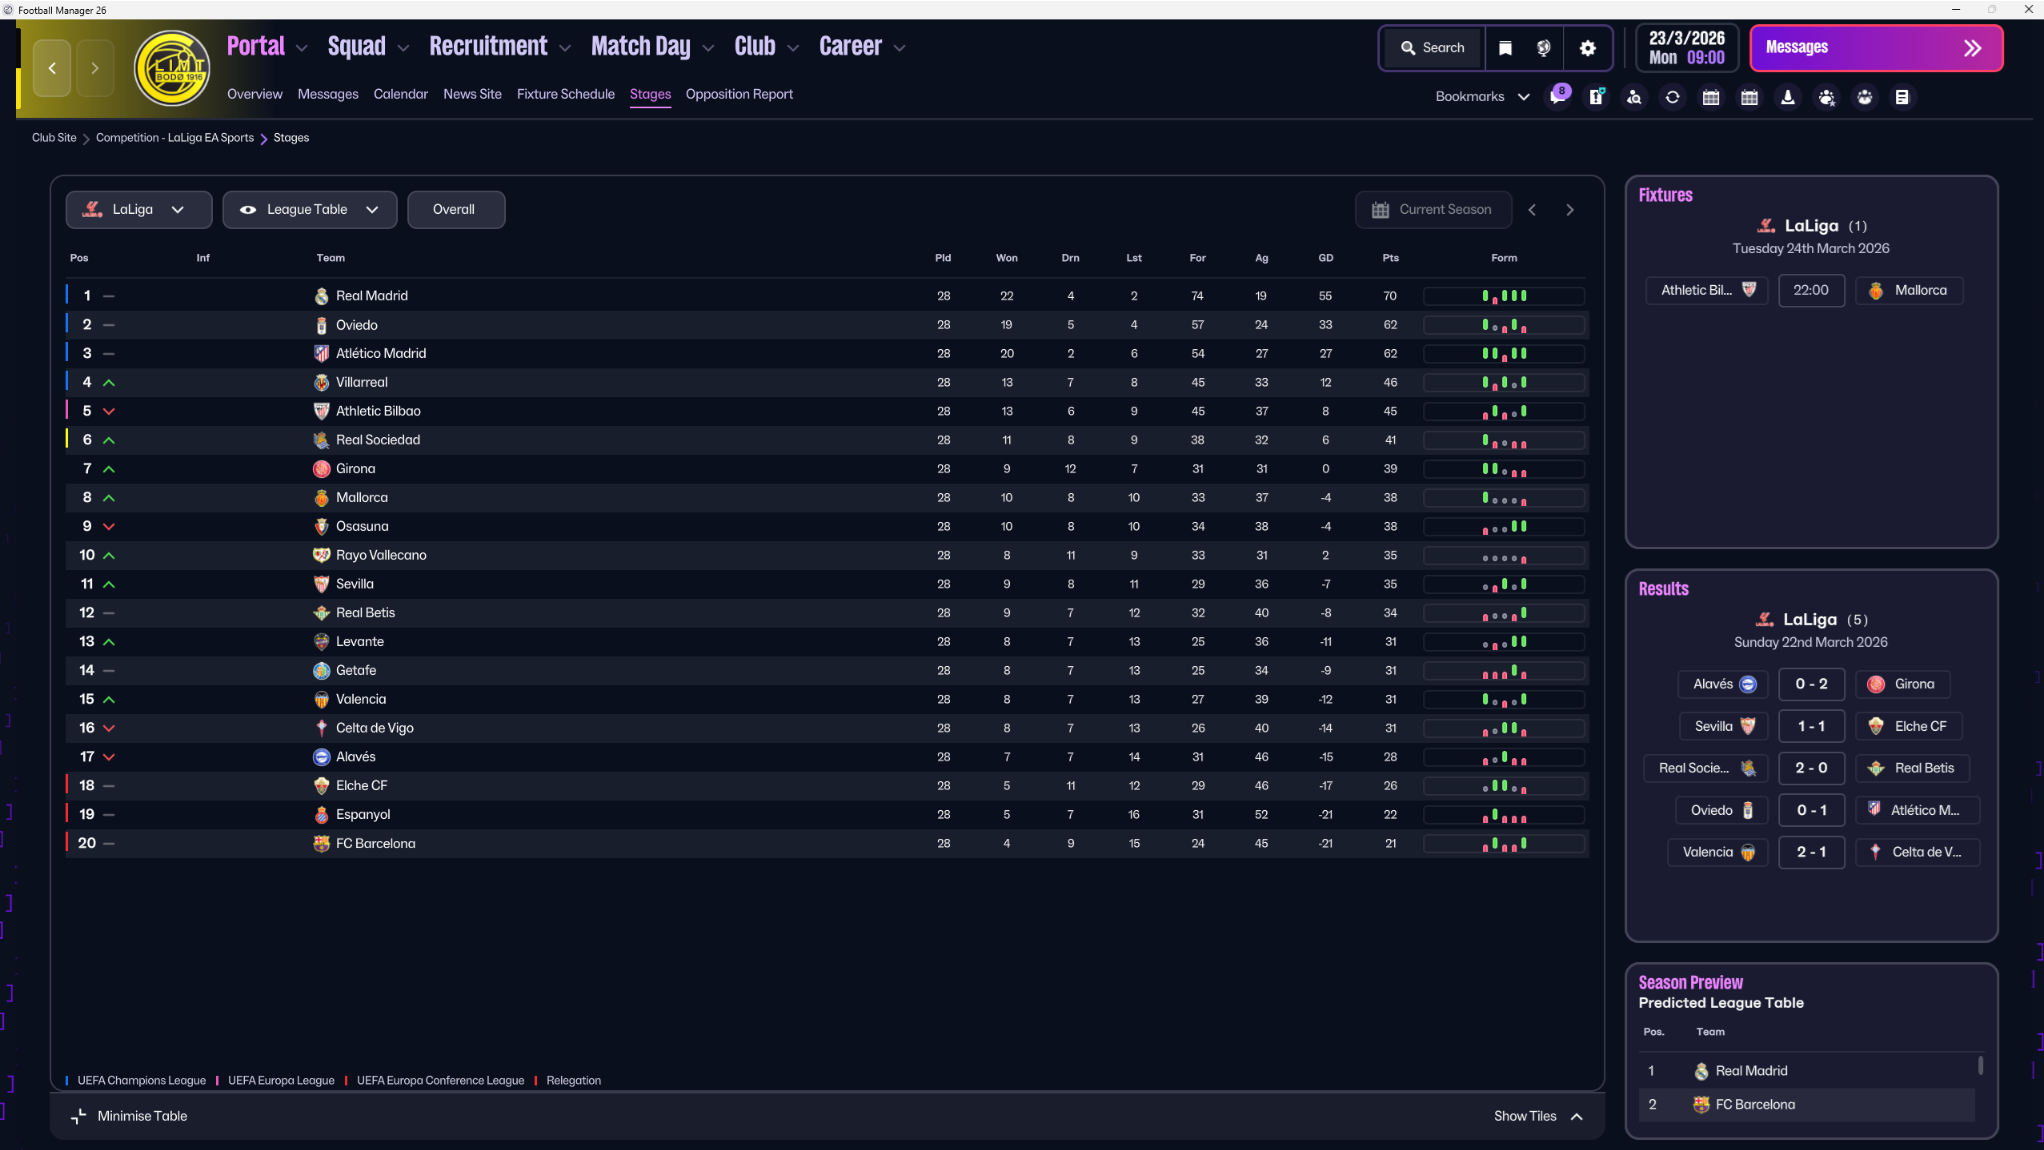Open Real Madrid team link in table
The width and height of the screenshot is (2044, 1150).
tap(371, 296)
